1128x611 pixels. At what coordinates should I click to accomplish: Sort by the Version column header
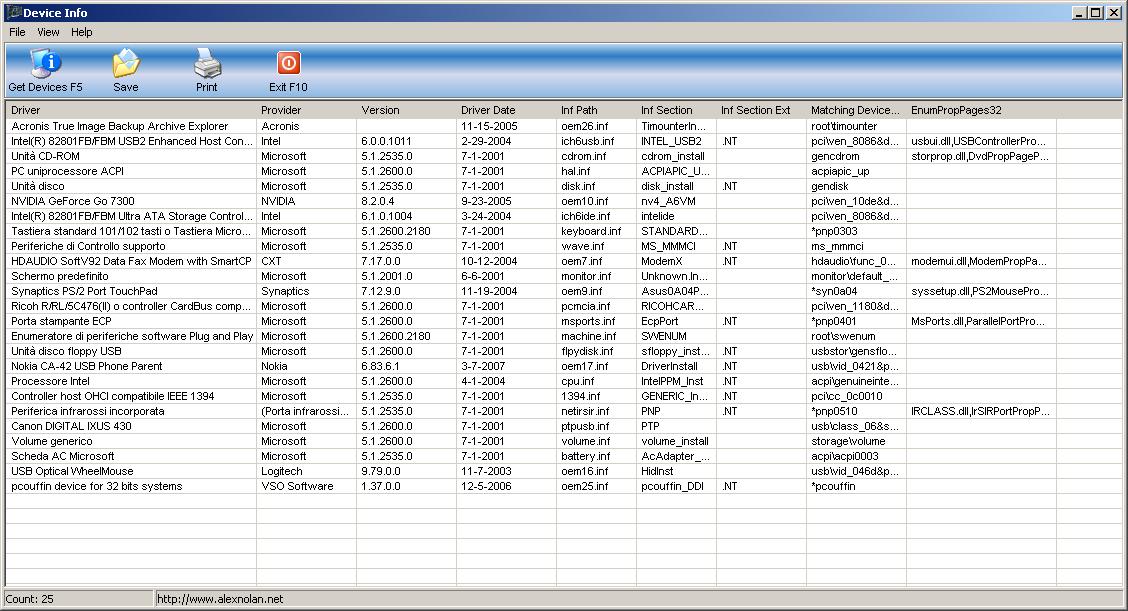406,110
